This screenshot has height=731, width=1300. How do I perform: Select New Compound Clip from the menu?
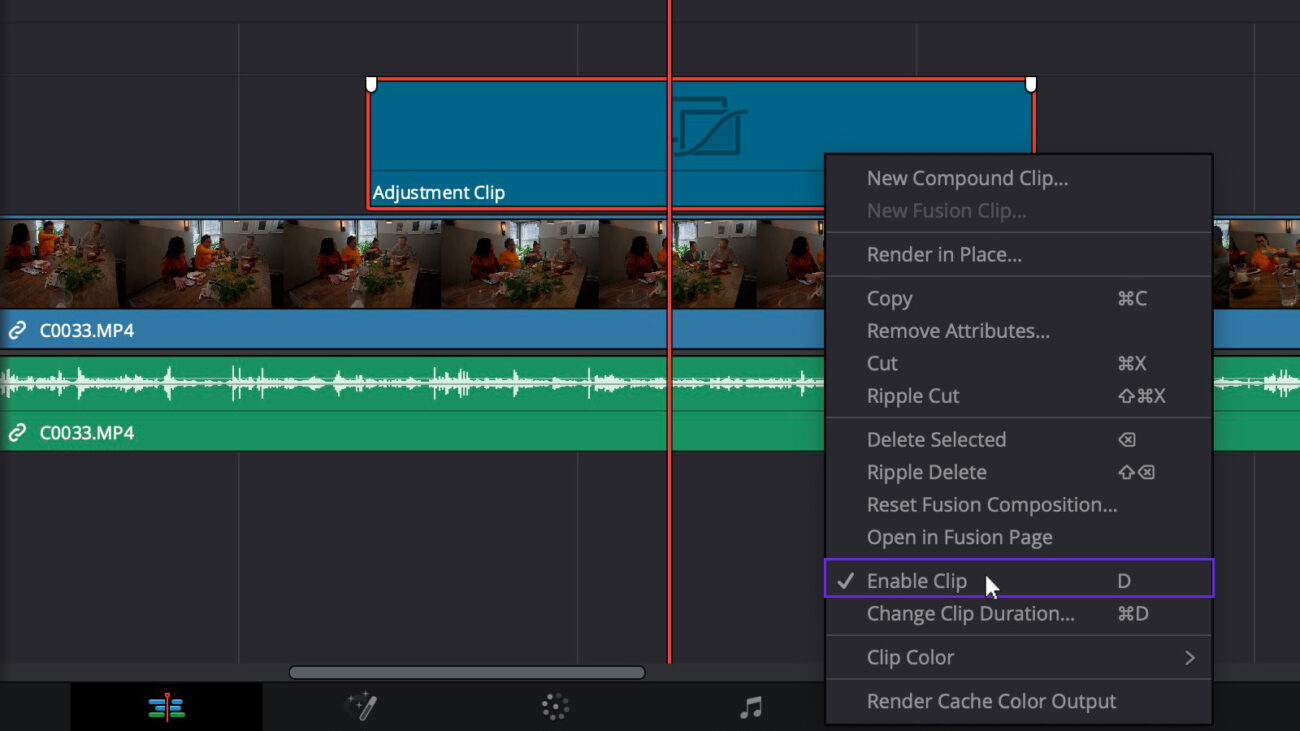pos(968,178)
